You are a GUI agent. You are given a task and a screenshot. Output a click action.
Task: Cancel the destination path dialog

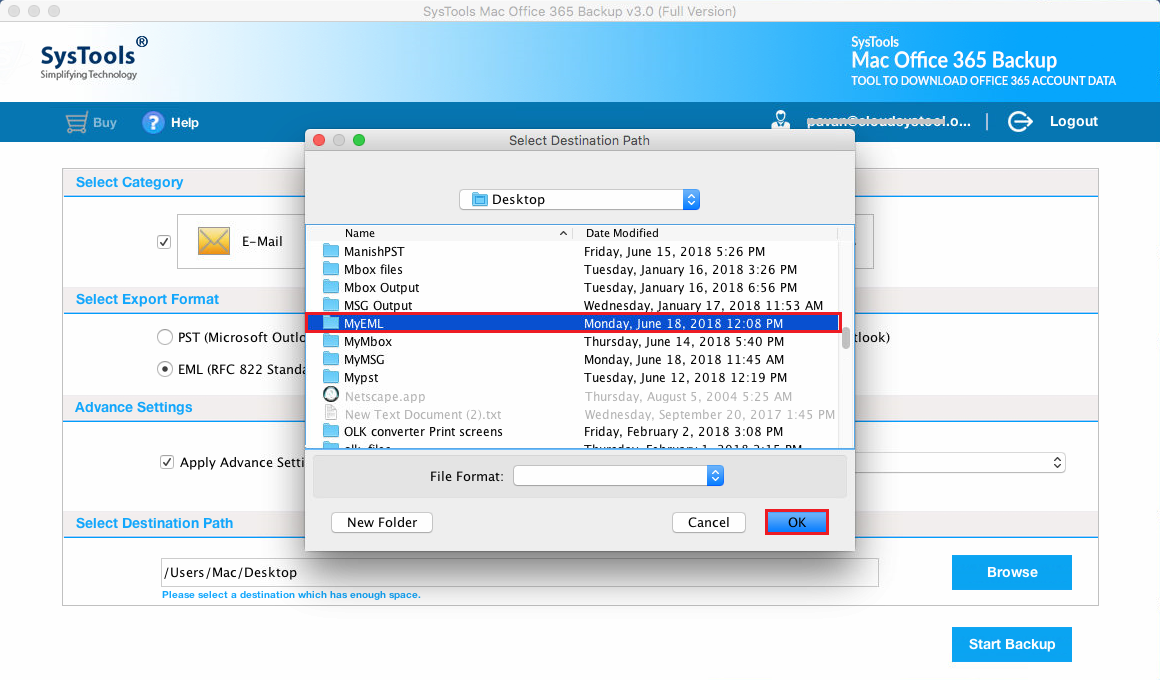pyautogui.click(x=709, y=522)
